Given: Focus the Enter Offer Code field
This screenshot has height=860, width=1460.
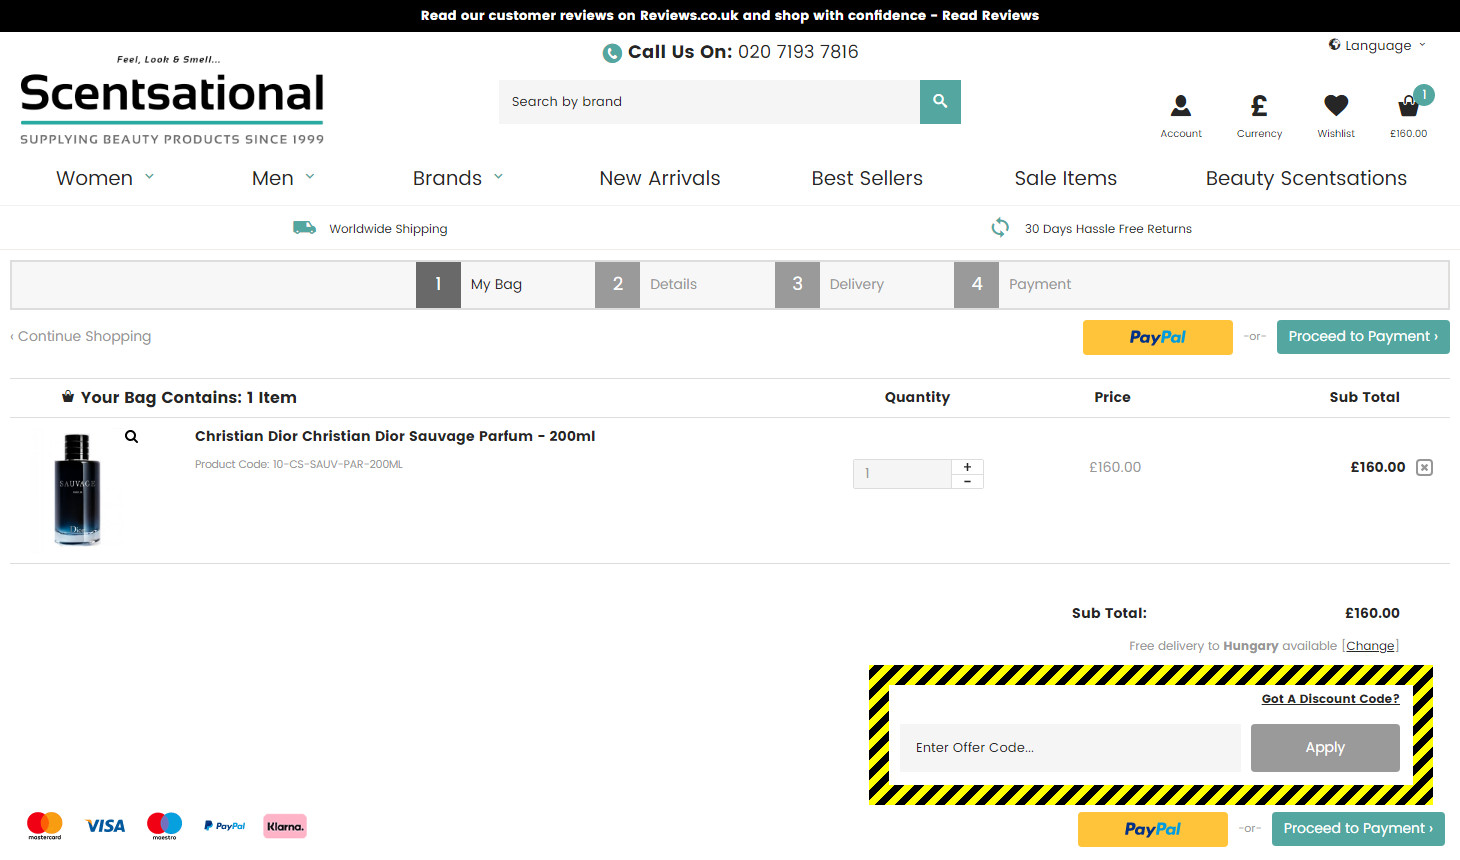Looking at the screenshot, I should point(1070,748).
